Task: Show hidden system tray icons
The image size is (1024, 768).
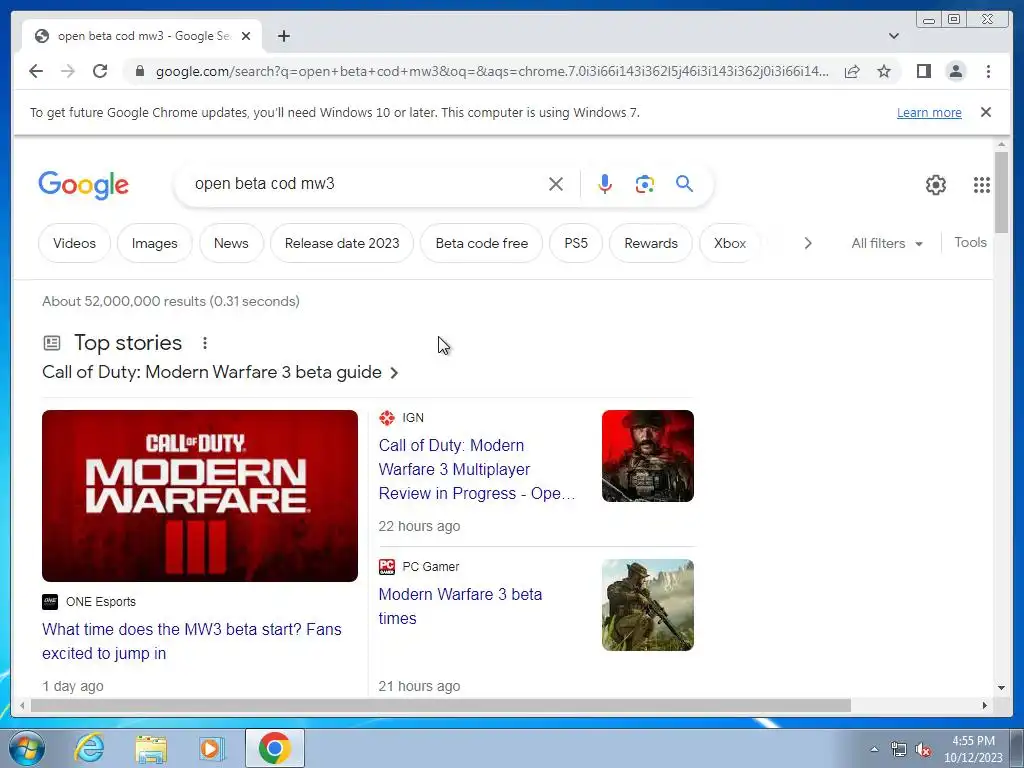Action: point(874,749)
